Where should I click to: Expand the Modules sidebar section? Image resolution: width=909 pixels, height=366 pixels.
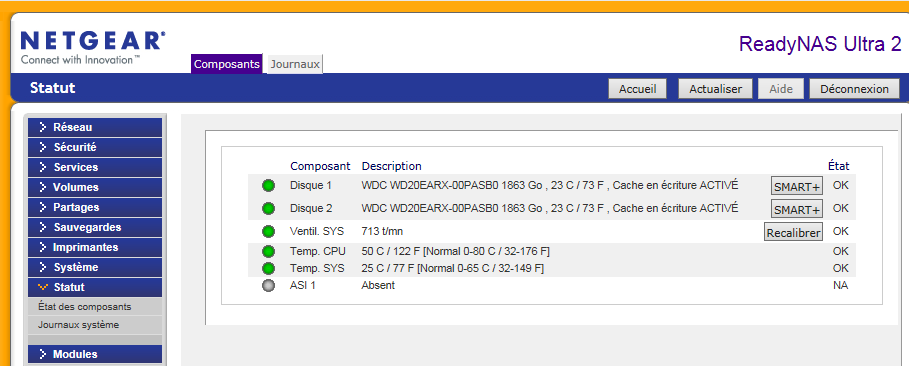[x=95, y=354]
